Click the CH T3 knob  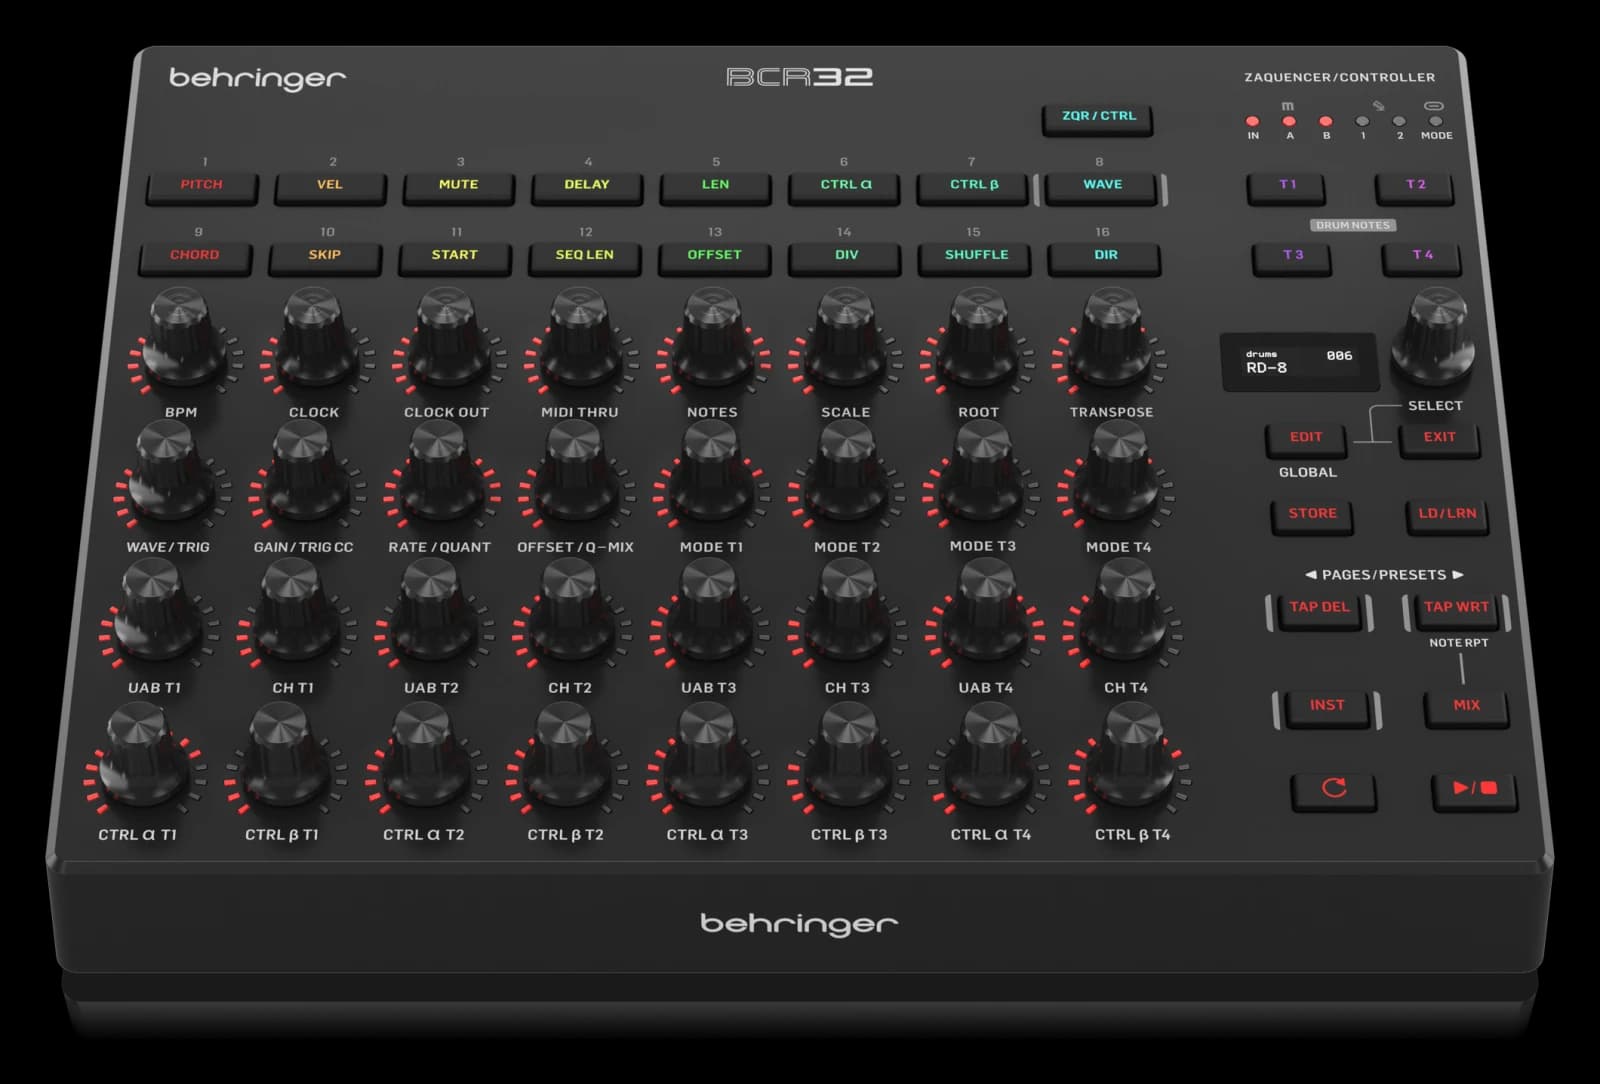pyautogui.click(x=847, y=611)
